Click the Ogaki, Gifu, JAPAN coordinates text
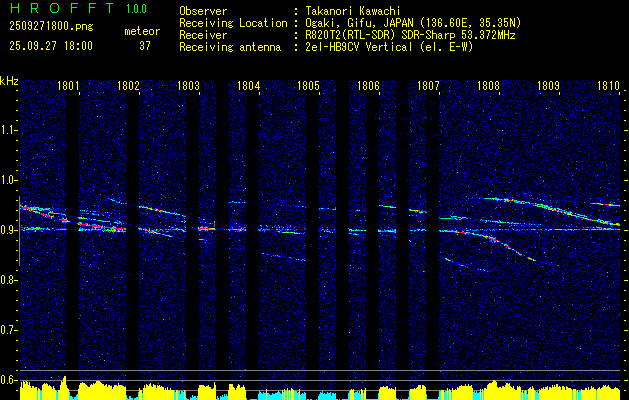This screenshot has height=400, width=629. point(413,23)
